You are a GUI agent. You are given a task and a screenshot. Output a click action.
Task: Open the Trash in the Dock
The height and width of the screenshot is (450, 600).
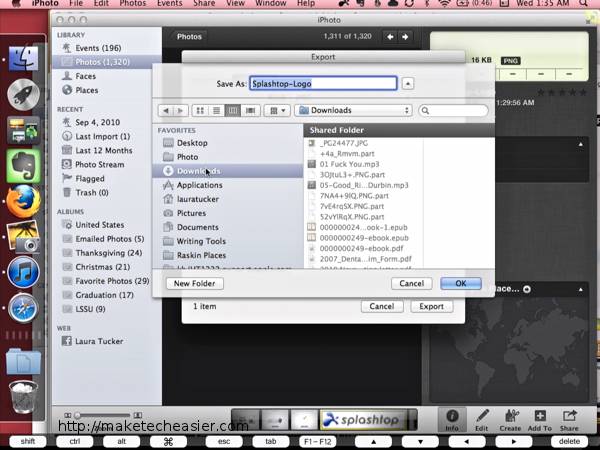tap(23, 397)
